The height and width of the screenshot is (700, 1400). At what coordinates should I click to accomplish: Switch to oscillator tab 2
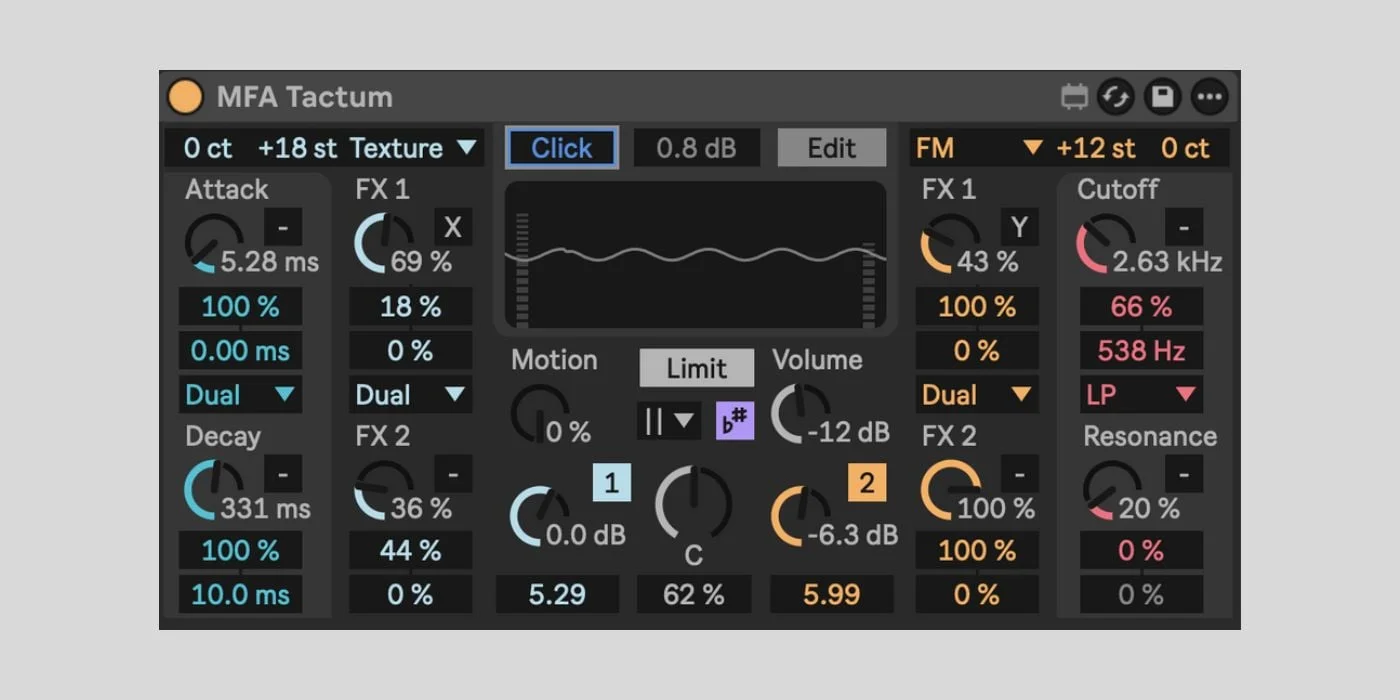click(x=866, y=483)
